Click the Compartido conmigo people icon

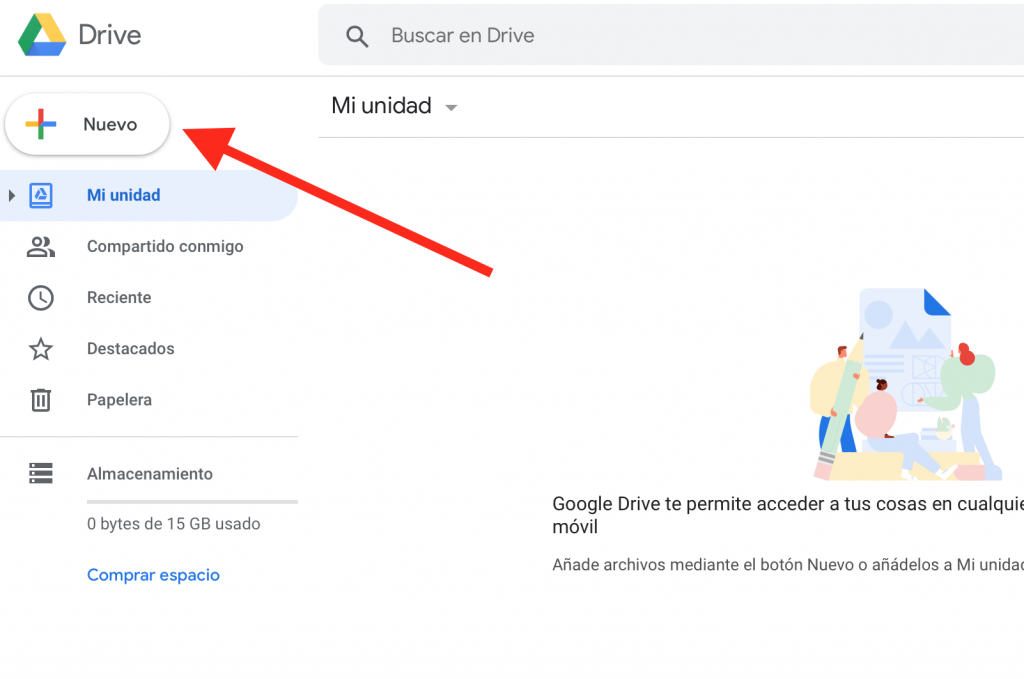click(40, 247)
